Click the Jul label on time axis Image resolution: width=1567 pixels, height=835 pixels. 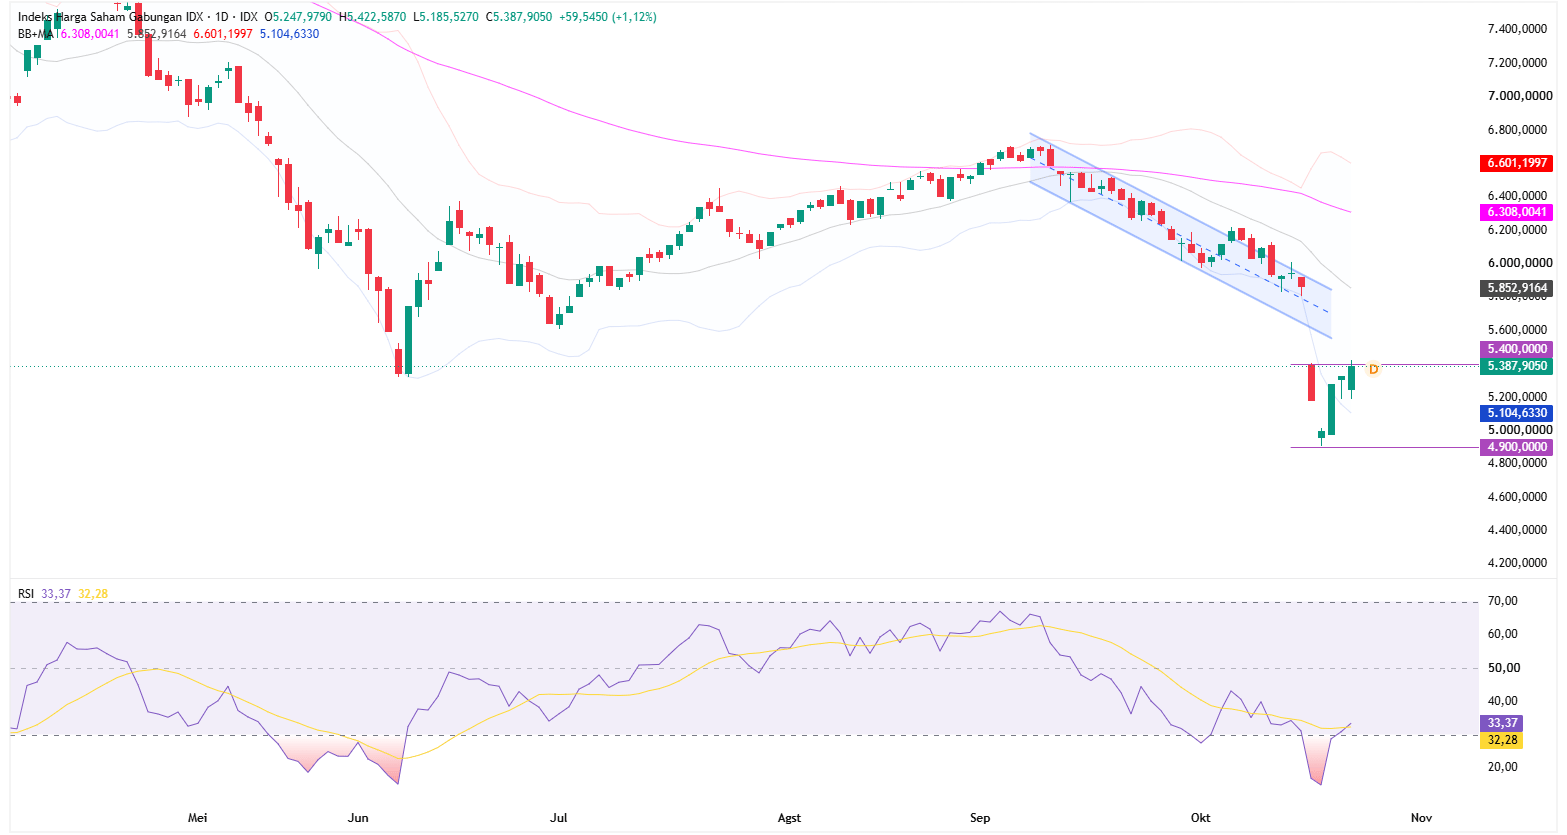point(558,818)
